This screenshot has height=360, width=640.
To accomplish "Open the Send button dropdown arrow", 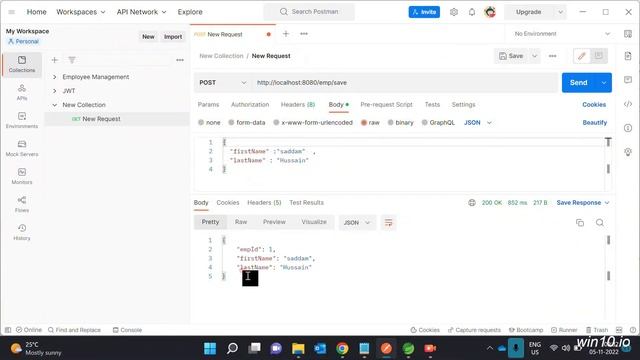I will [x=604, y=82].
